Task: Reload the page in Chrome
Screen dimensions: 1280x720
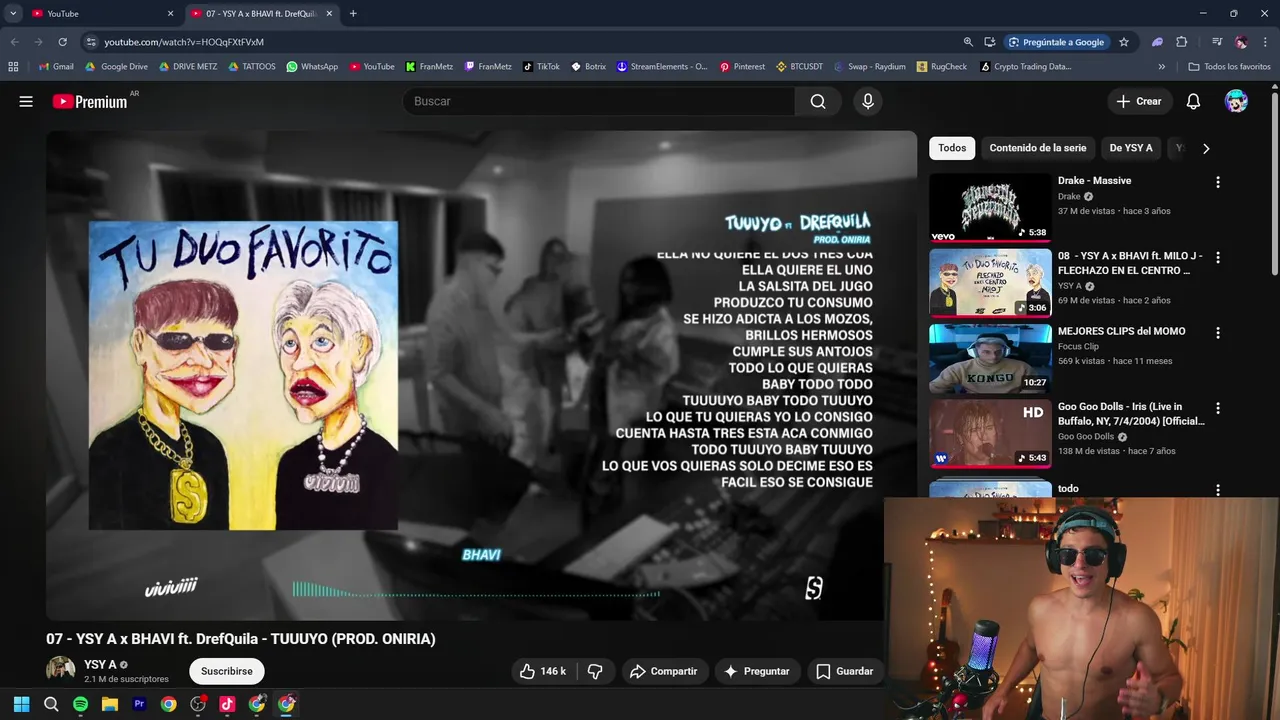Action: (62, 42)
